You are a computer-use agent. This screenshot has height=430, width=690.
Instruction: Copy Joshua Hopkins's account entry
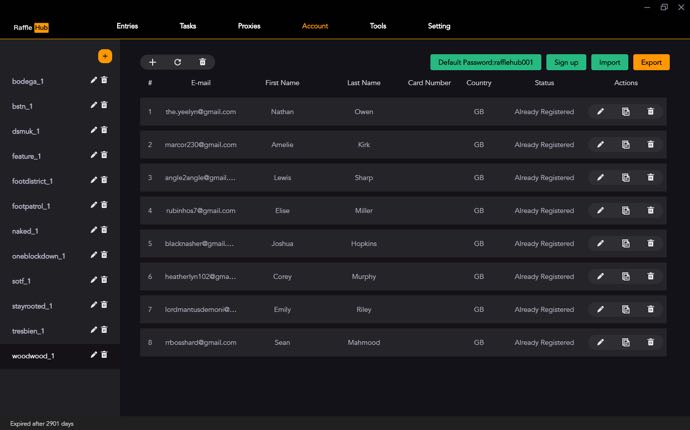(x=626, y=243)
